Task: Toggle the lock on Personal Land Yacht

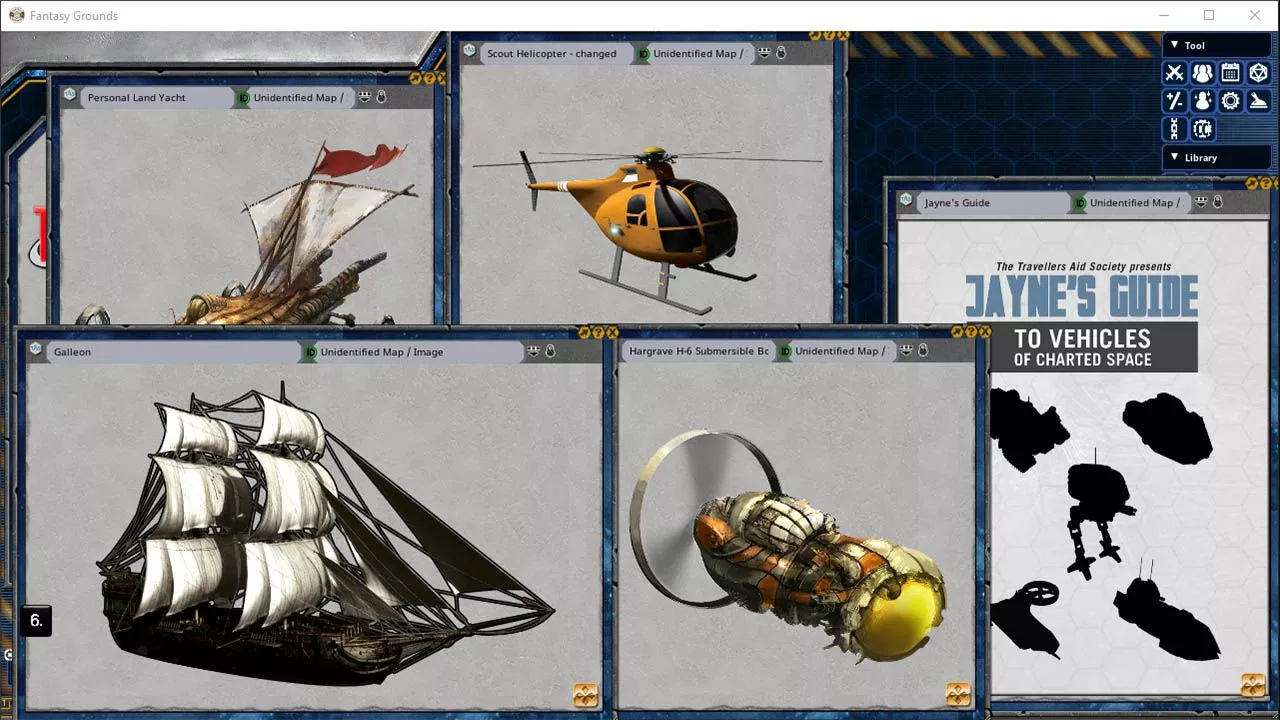Action: coord(381,97)
